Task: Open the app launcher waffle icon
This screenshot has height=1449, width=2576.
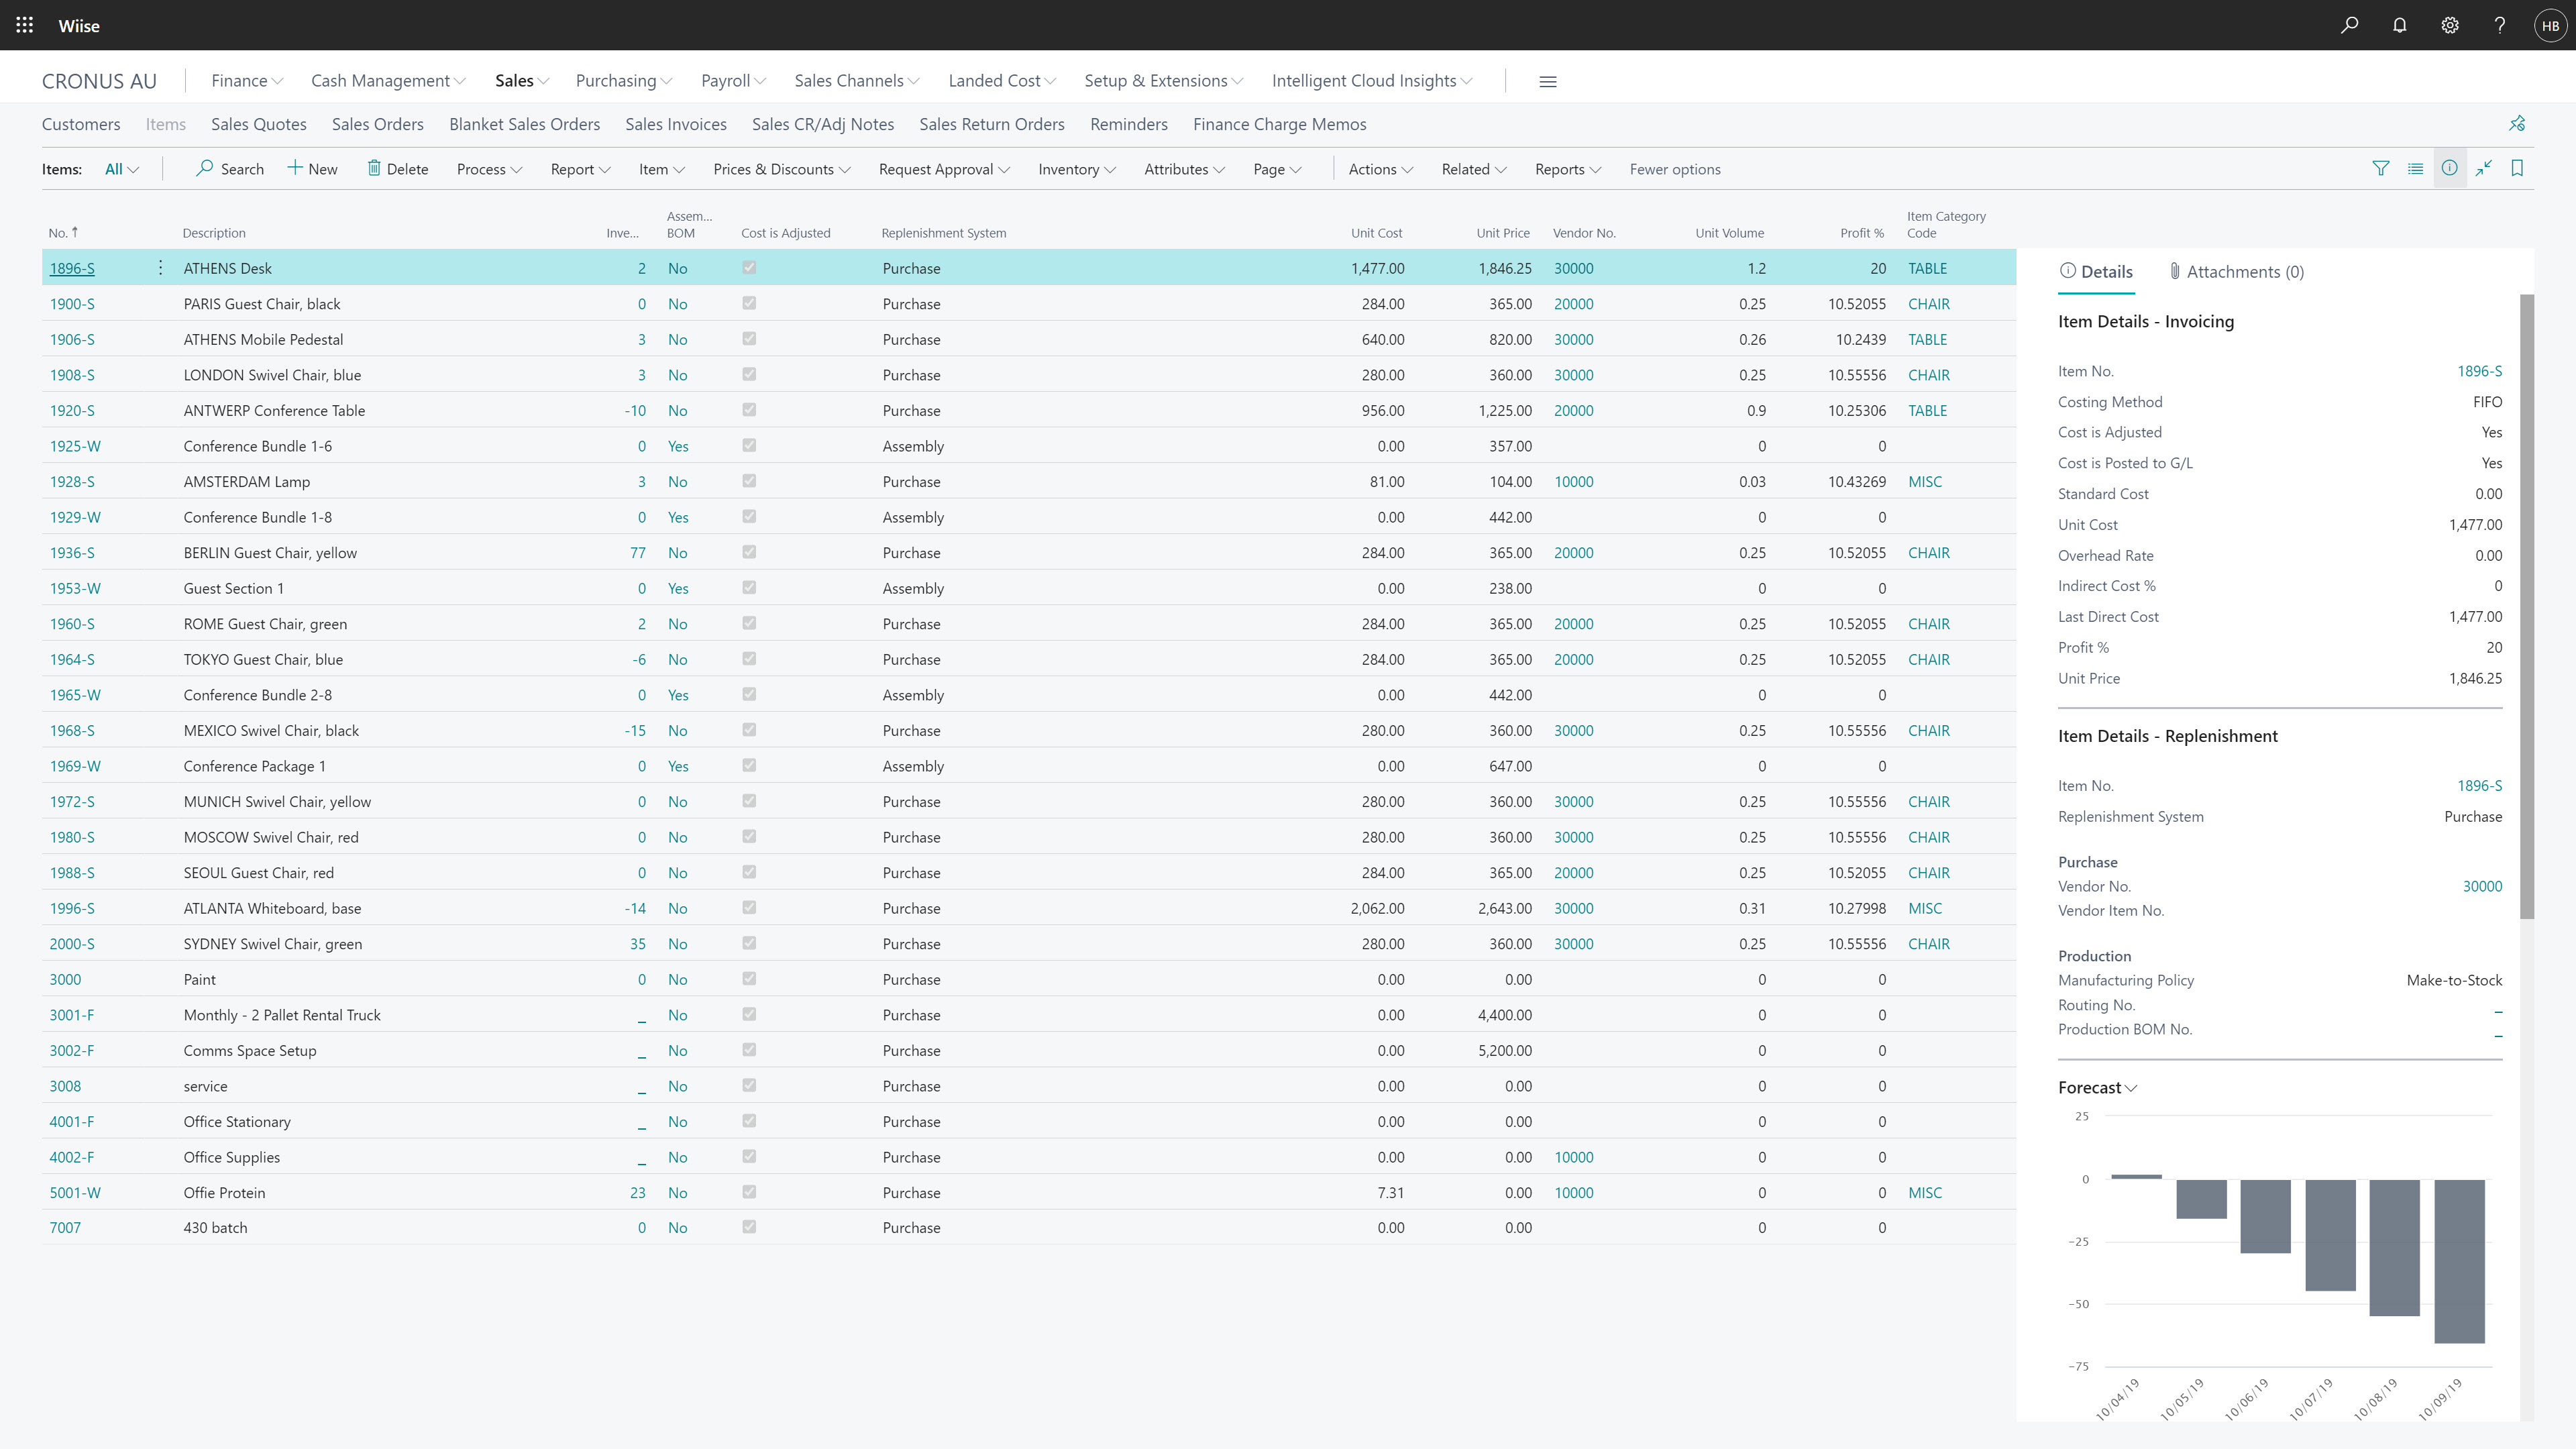Action: tap(25, 25)
